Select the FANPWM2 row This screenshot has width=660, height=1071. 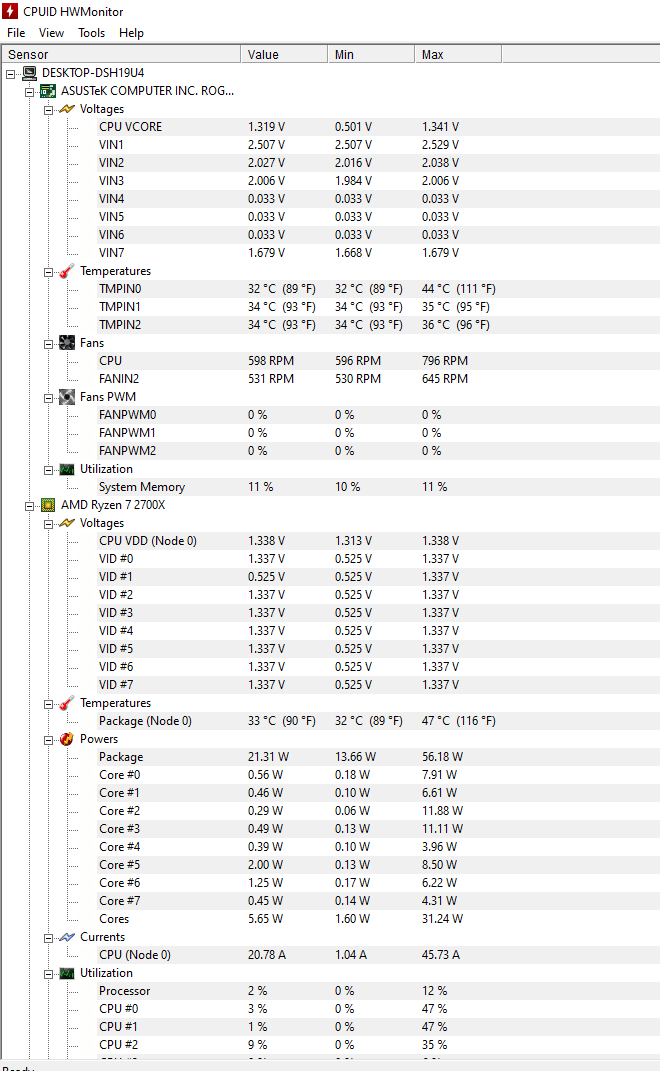click(x=378, y=451)
